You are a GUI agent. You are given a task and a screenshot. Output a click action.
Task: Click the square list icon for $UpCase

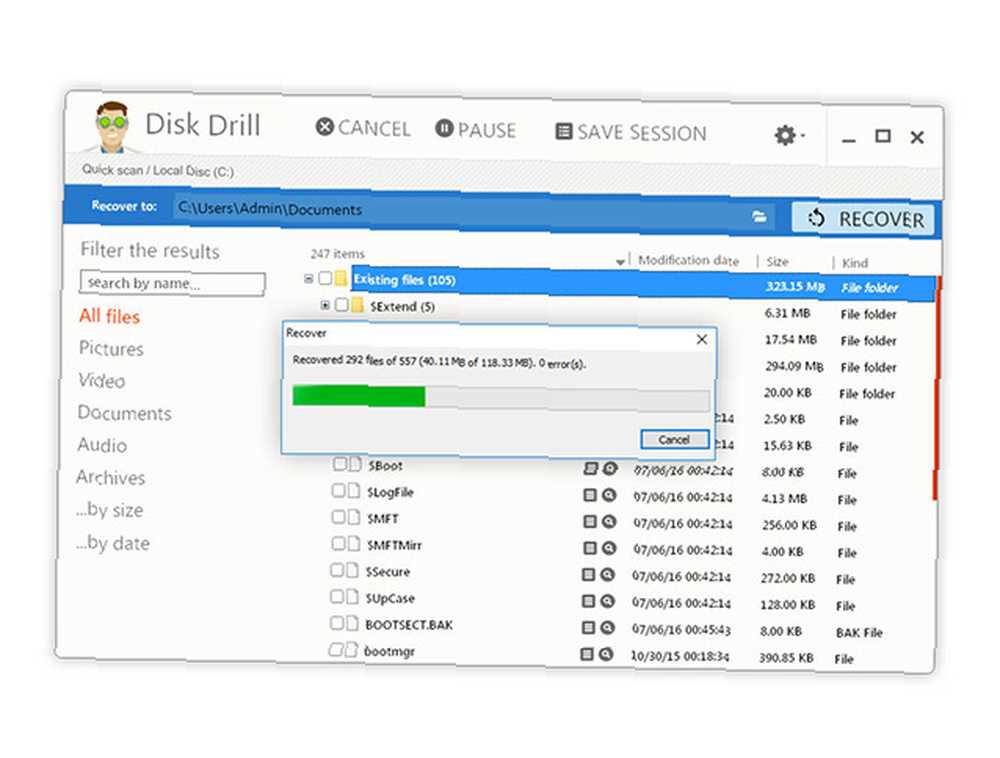(x=589, y=601)
